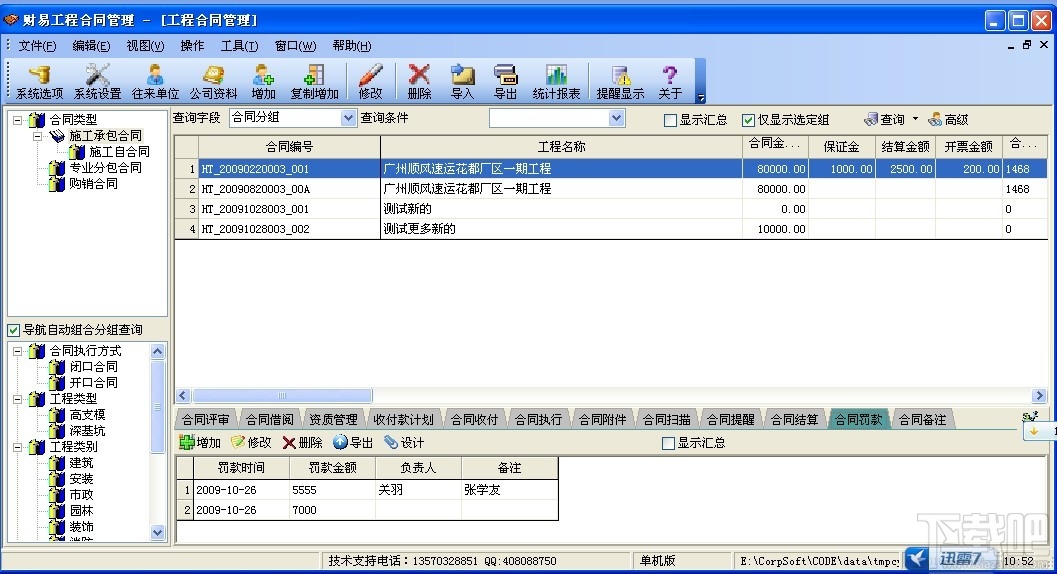Click the 增加 button in penalty panel
This screenshot has width=1057, height=574.
coord(200,442)
